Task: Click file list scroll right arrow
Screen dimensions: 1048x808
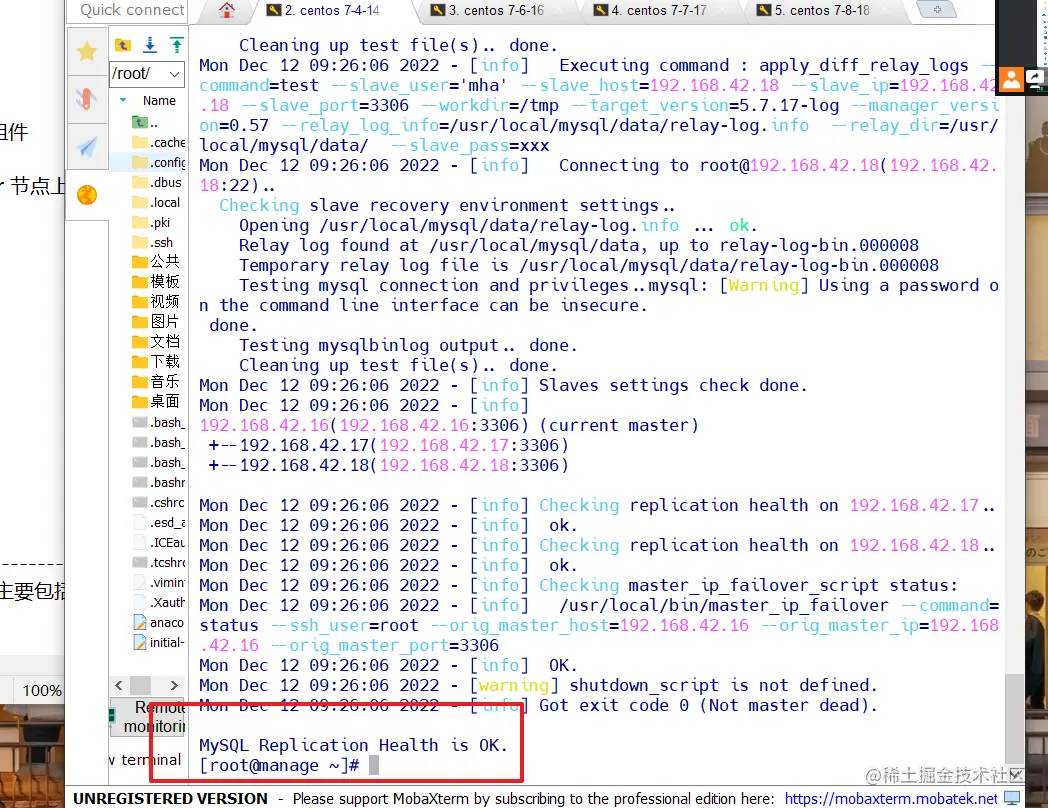Action: coord(174,685)
